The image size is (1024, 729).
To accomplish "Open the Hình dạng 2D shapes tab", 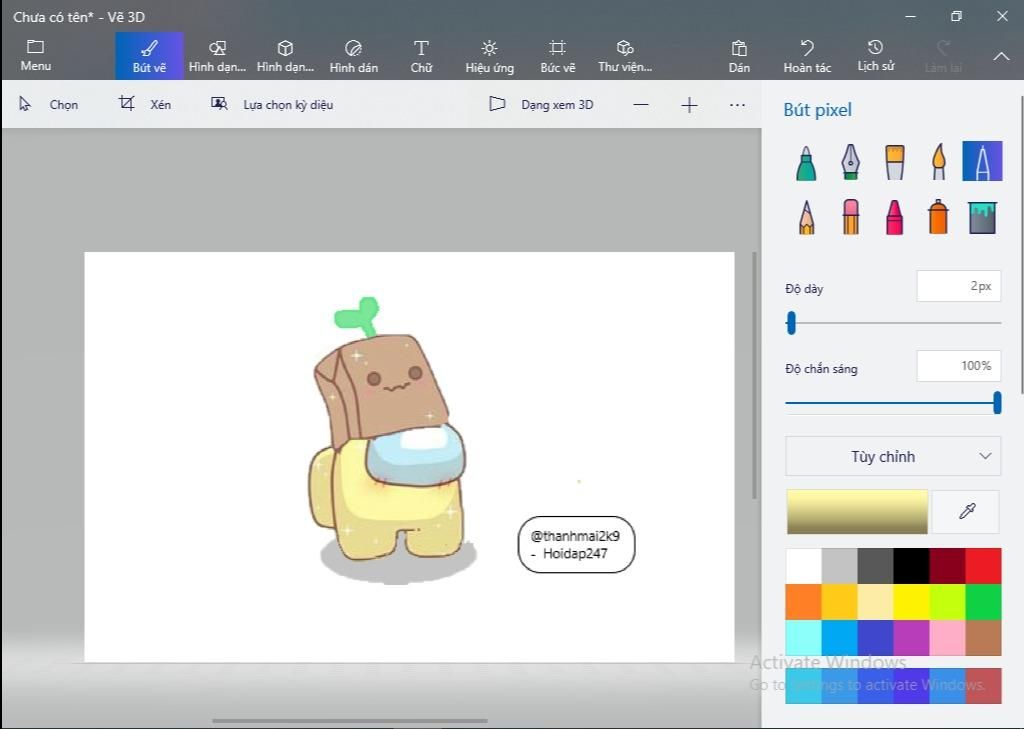I will tap(217, 56).
